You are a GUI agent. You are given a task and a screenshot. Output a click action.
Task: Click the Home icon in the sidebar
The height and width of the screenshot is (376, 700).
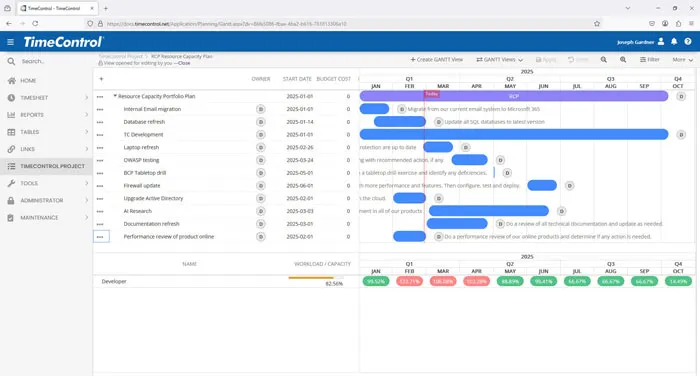click(12, 81)
